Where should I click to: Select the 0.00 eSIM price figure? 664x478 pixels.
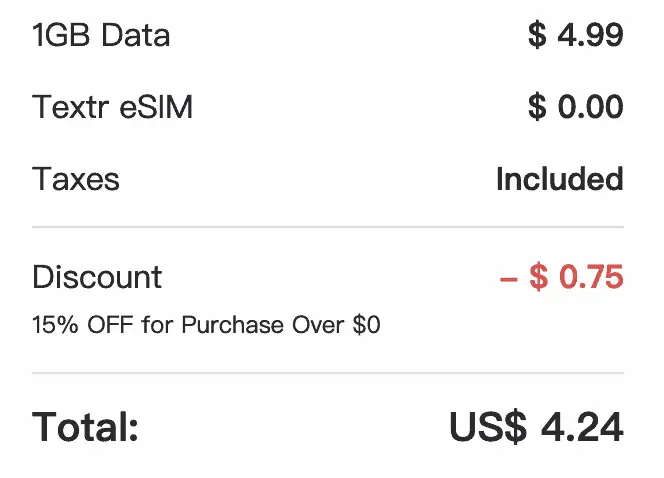click(591, 107)
